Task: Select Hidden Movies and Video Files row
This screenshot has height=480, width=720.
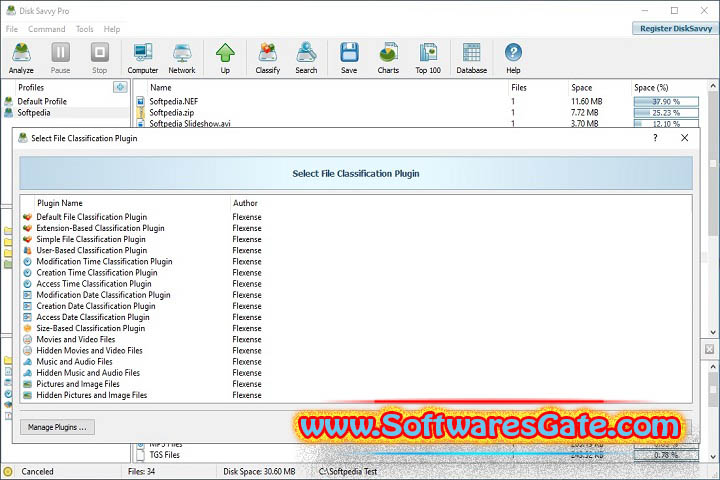Action: pos(356,350)
